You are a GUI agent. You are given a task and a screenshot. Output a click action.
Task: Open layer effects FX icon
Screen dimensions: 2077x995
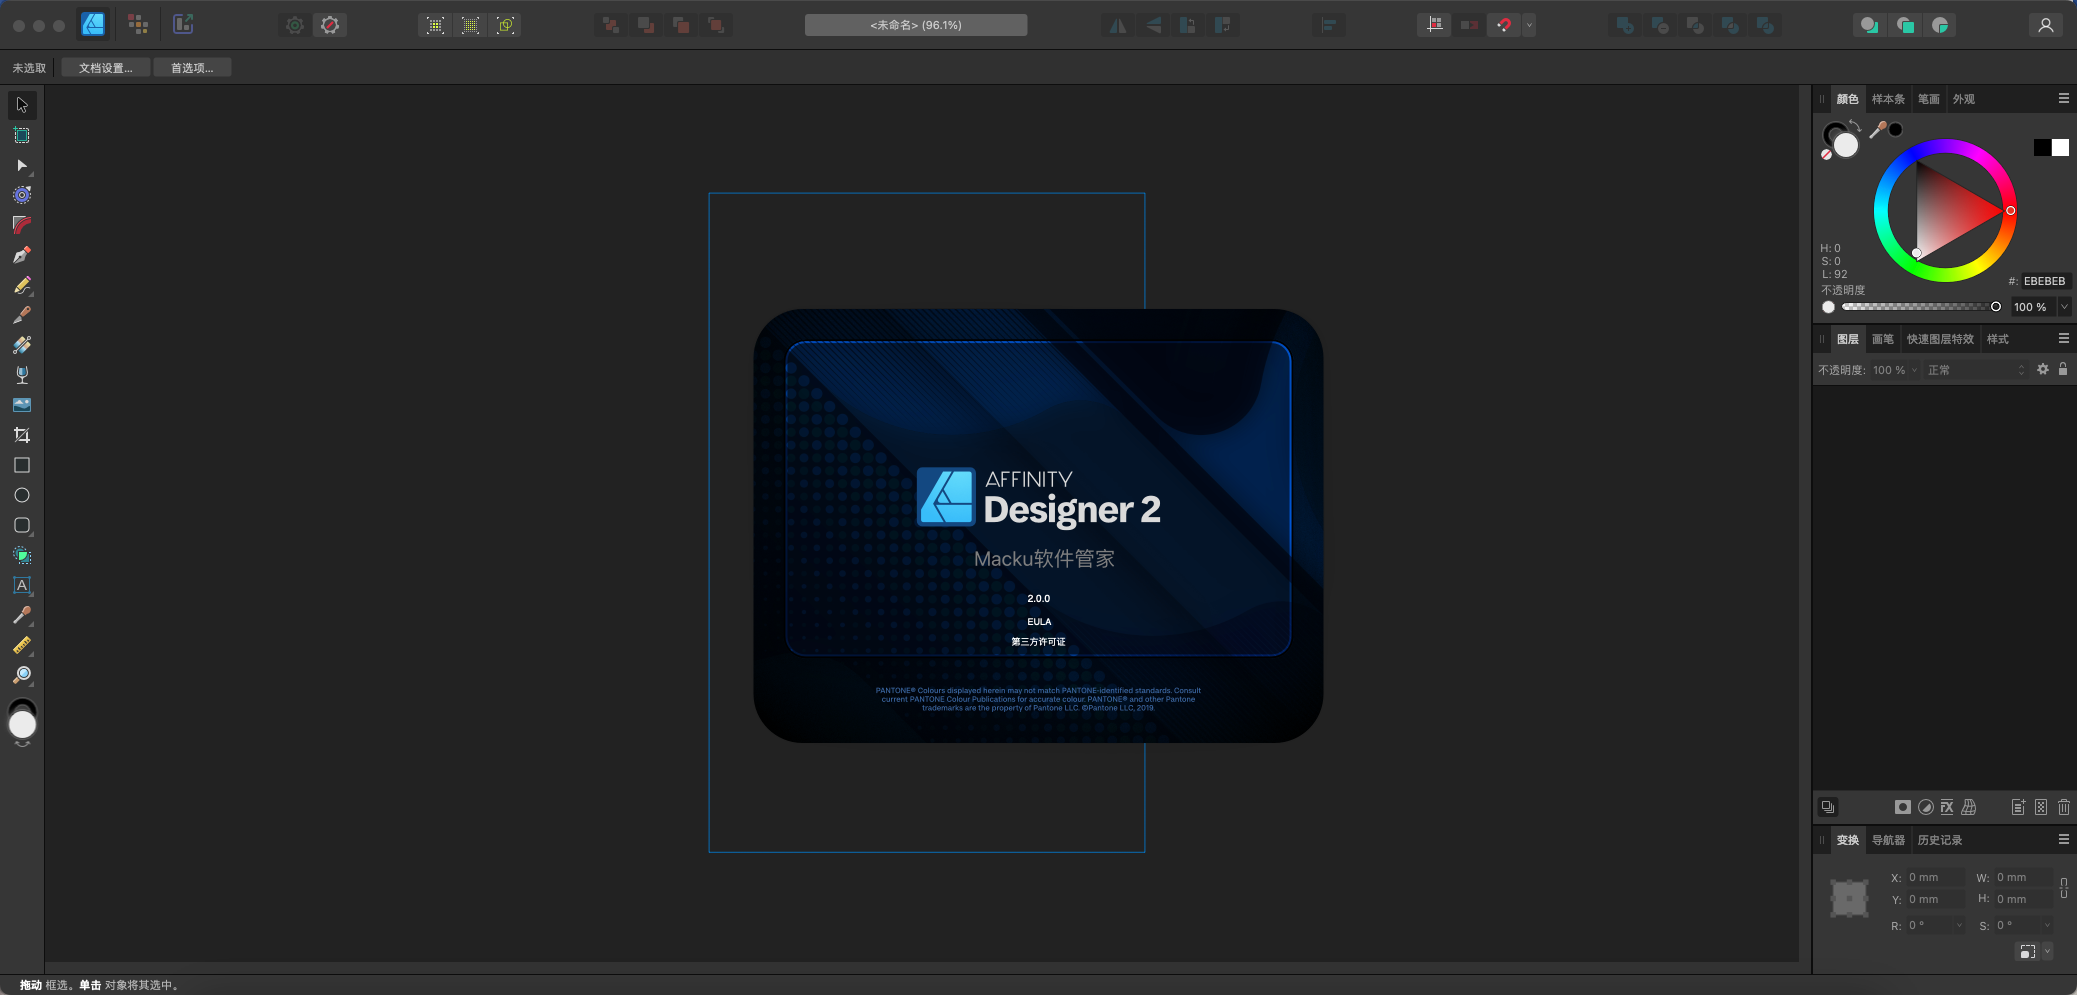coord(1947,807)
